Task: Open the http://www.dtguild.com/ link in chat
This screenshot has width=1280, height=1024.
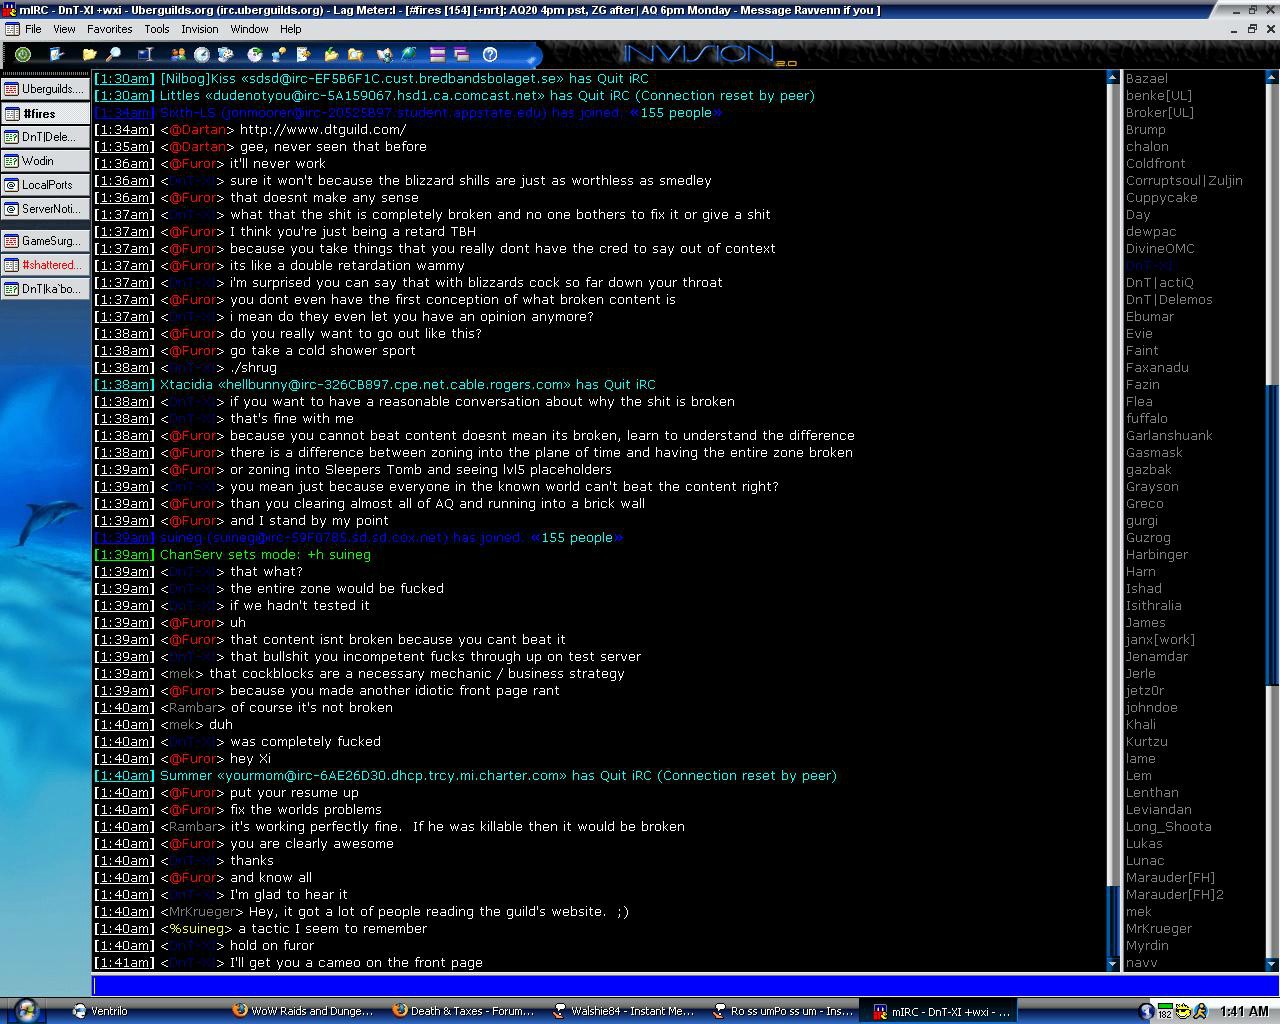Action: click(323, 129)
